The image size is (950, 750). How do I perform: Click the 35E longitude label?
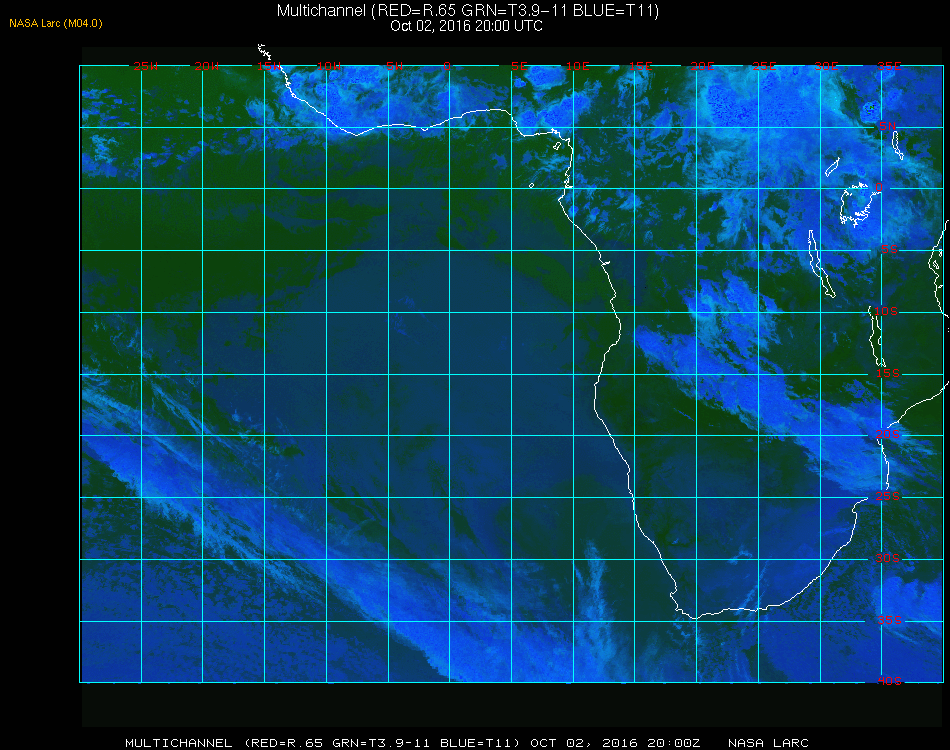click(889, 66)
